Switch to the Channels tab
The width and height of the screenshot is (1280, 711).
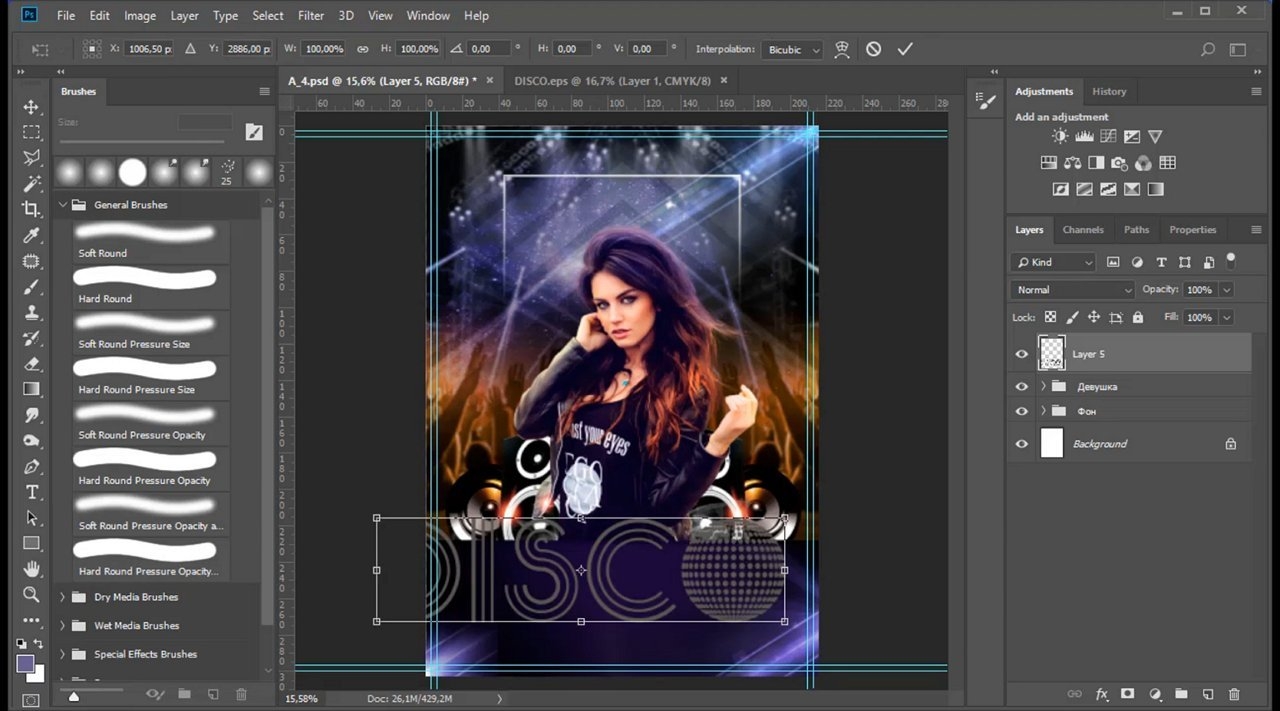point(1083,230)
